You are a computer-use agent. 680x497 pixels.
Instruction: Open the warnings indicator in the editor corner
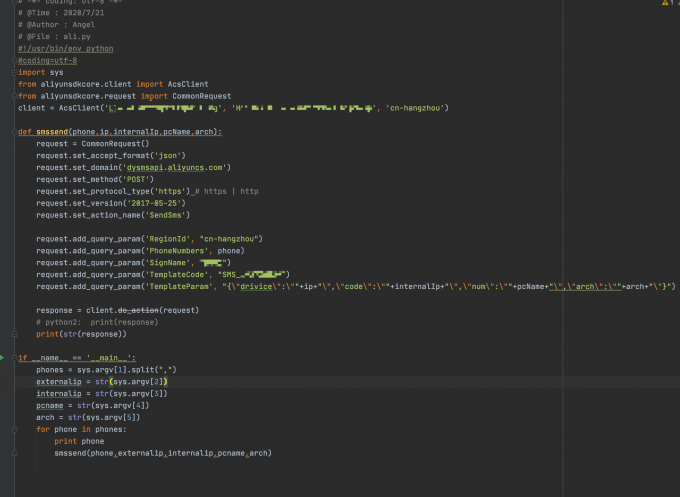coord(670,3)
